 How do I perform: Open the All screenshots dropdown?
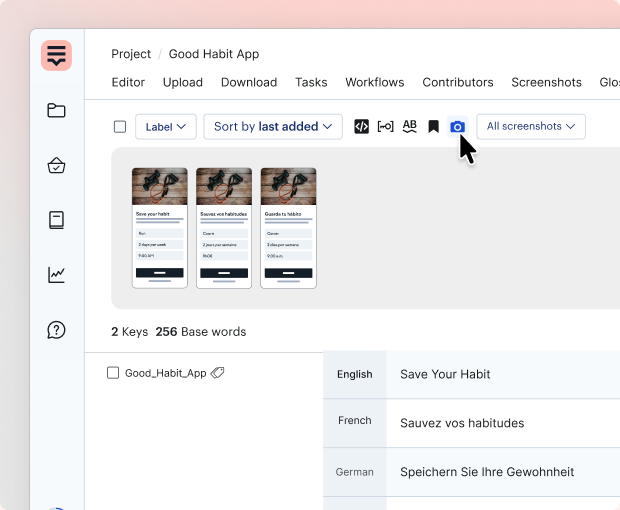pos(531,127)
